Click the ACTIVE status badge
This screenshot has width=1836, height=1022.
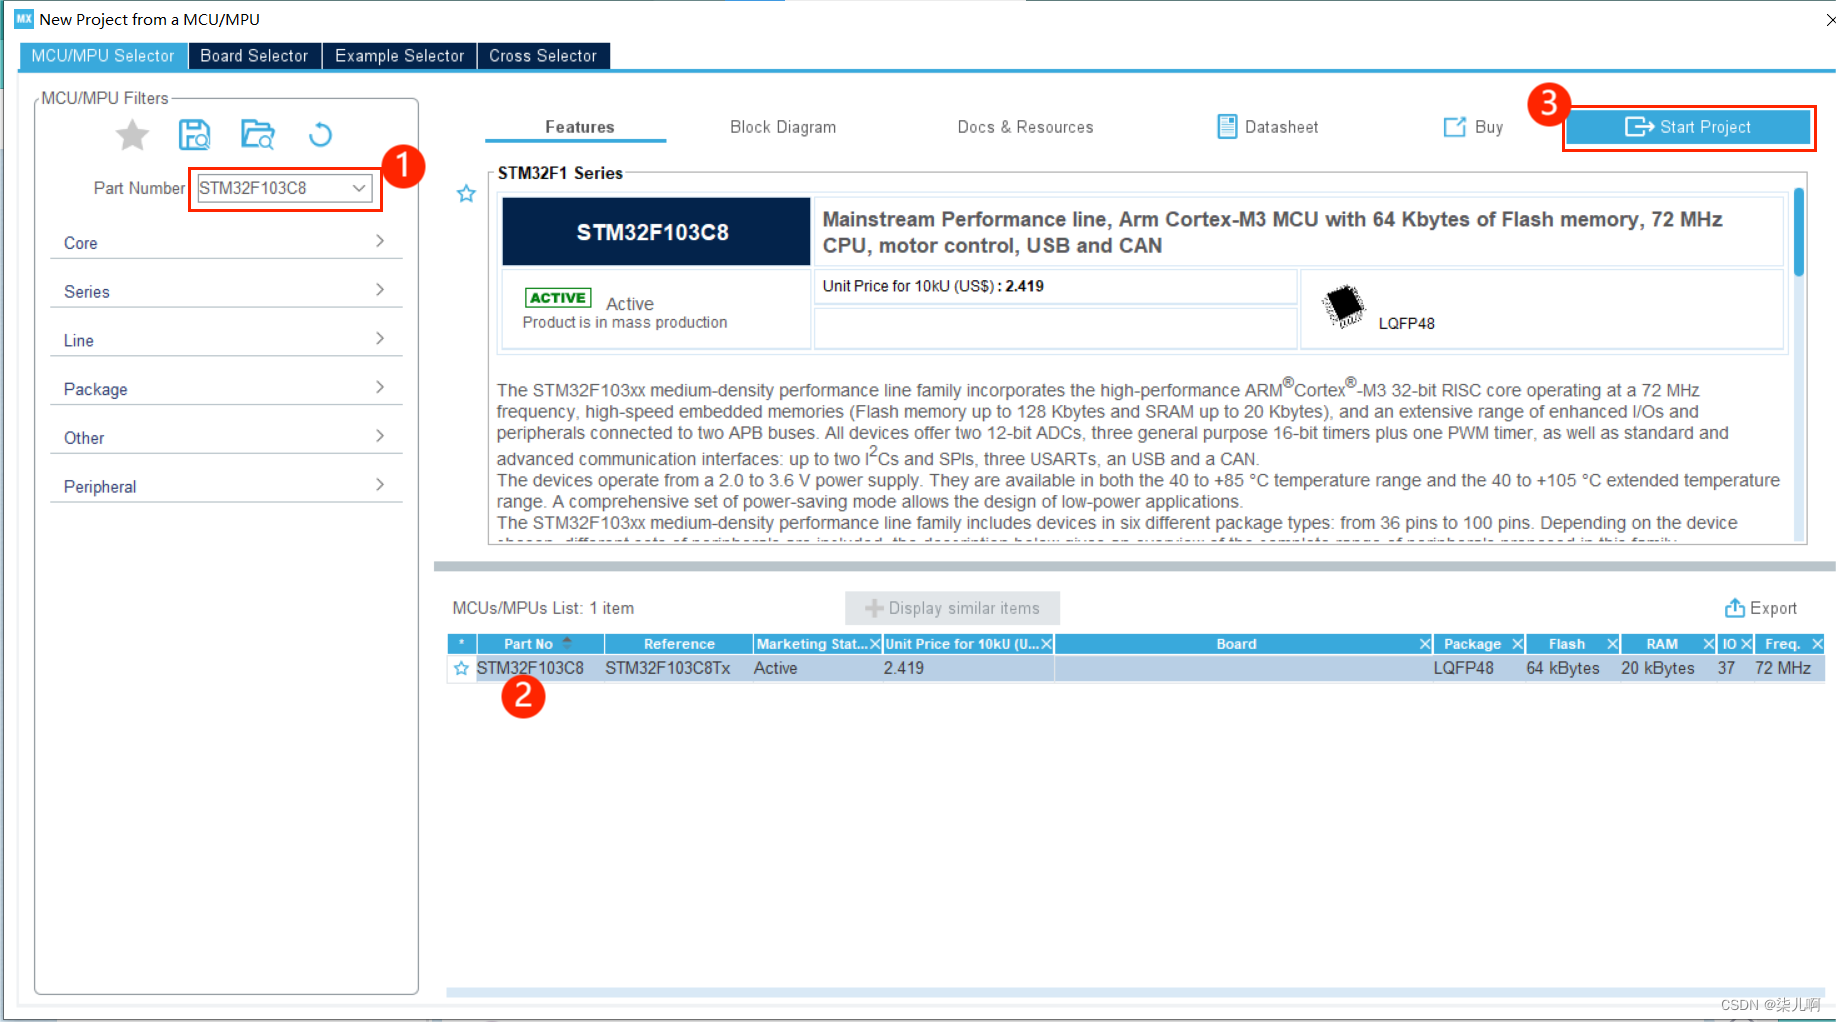(558, 298)
